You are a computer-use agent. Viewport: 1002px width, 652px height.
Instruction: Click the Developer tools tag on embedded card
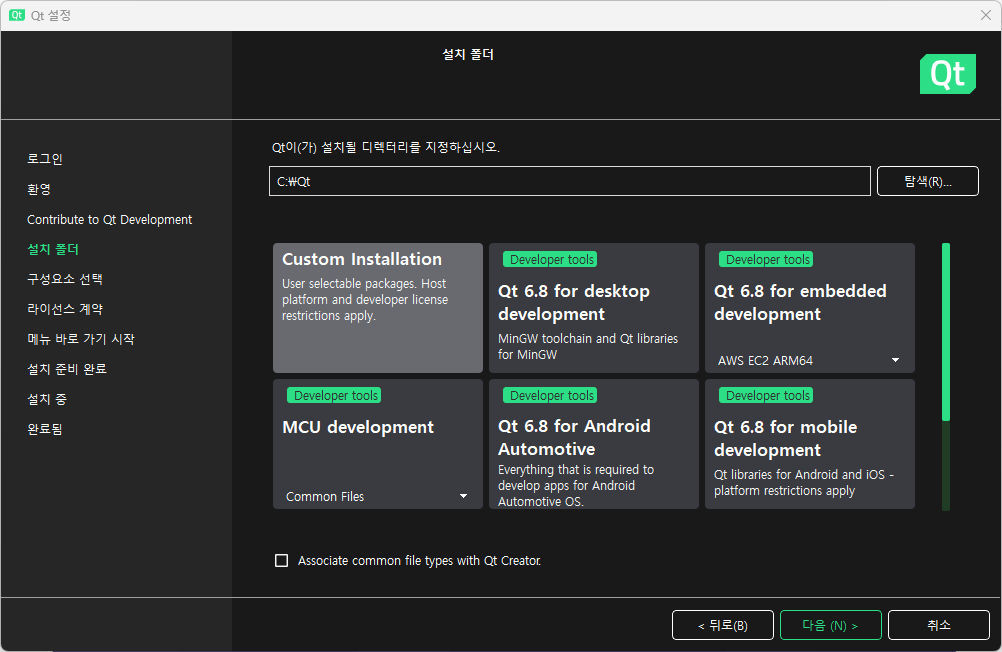pyautogui.click(x=766, y=260)
